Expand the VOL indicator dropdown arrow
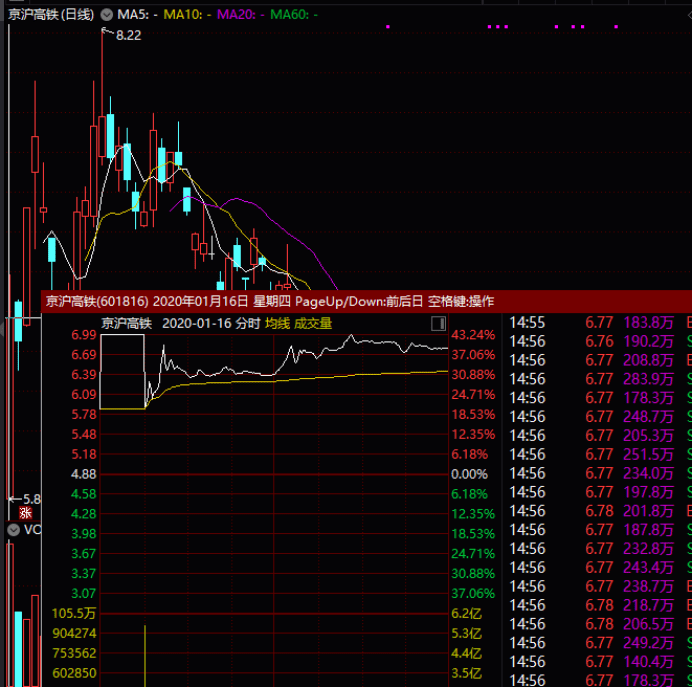Viewport: 693px width, 687px height. click(13, 529)
